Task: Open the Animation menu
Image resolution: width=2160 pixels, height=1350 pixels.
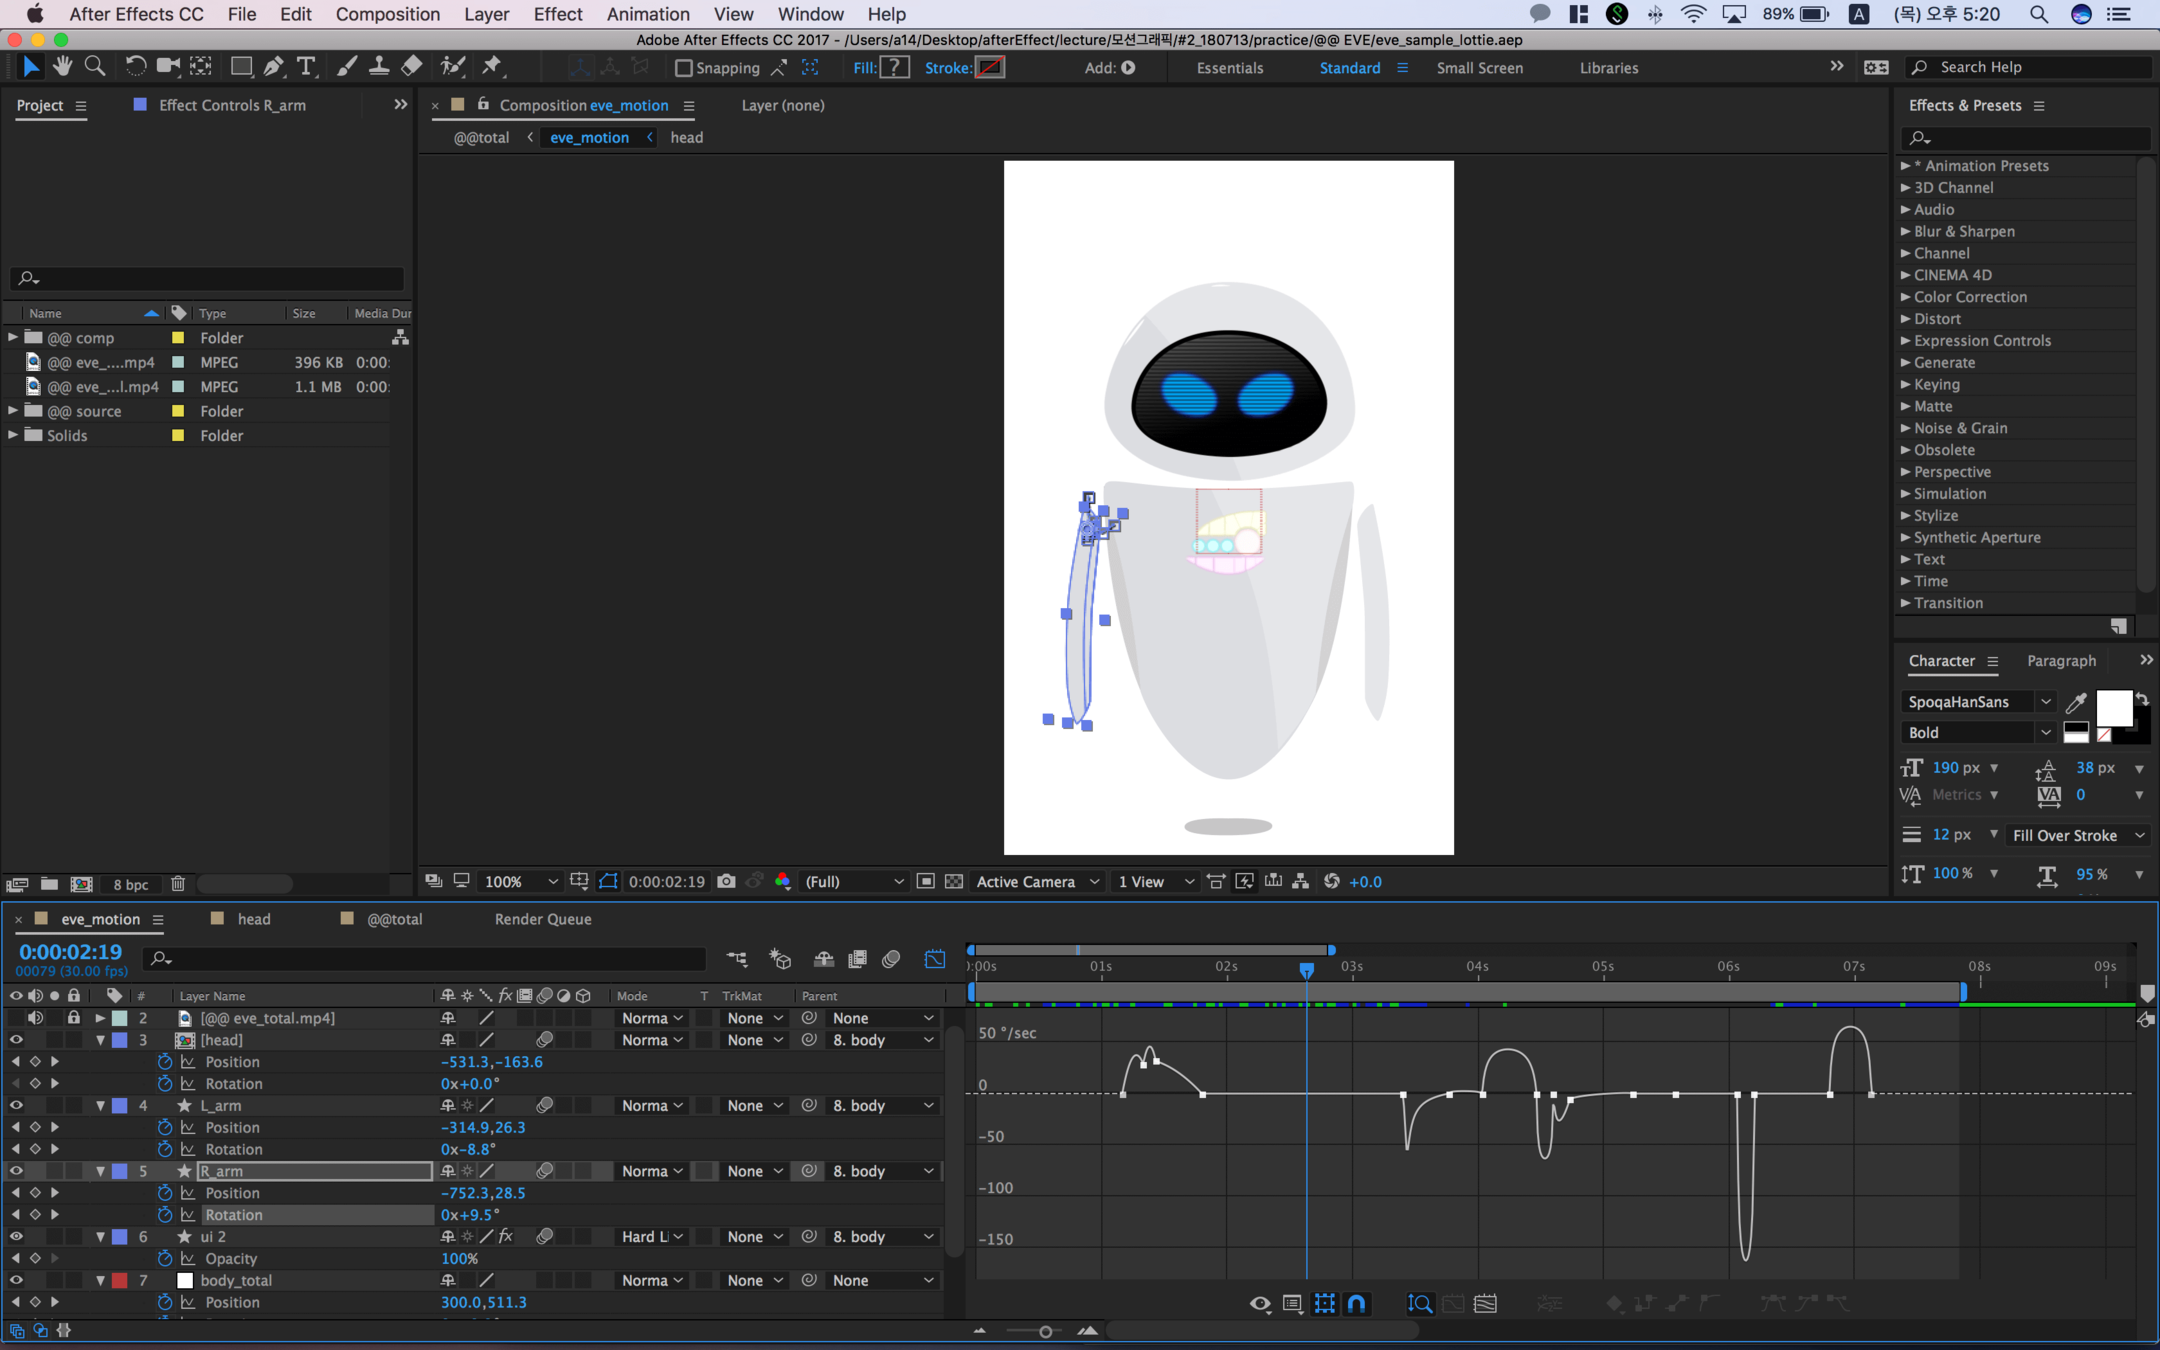Action: (x=647, y=14)
